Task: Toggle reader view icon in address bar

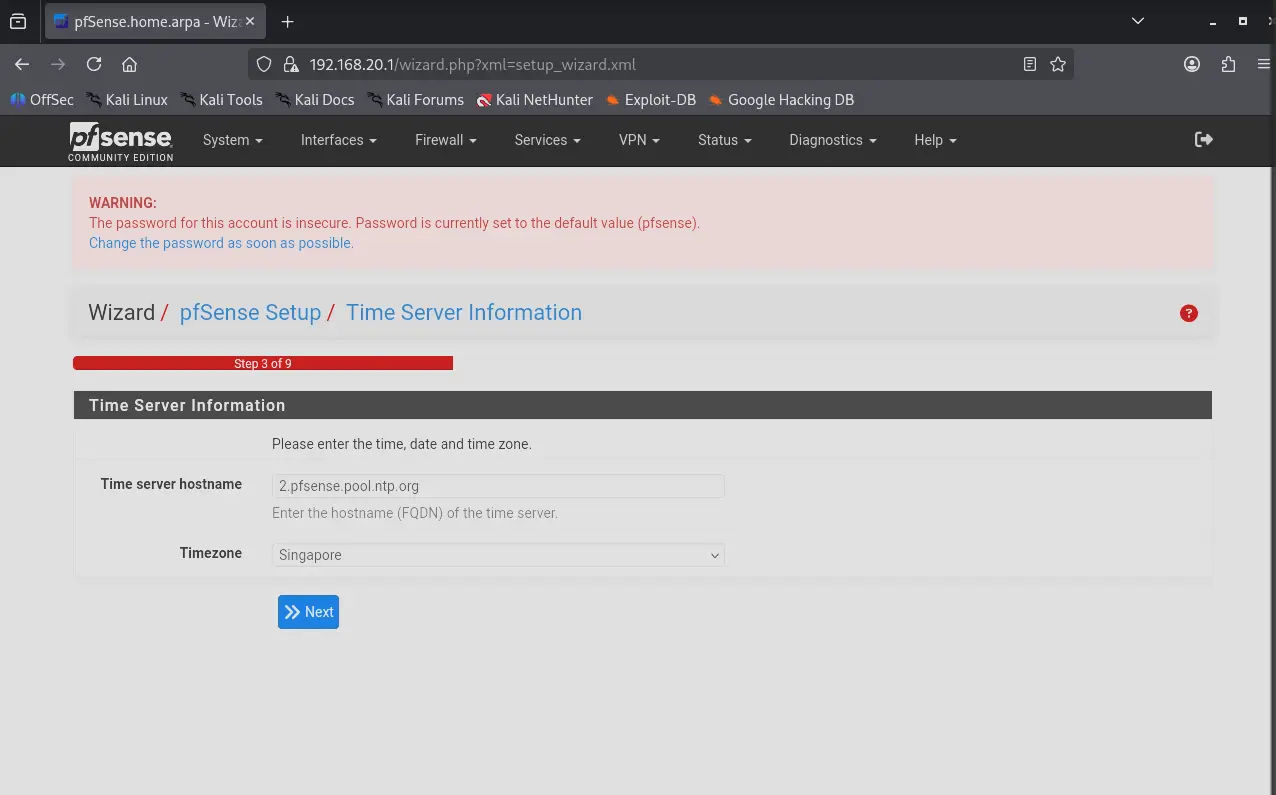Action: click(x=1030, y=64)
